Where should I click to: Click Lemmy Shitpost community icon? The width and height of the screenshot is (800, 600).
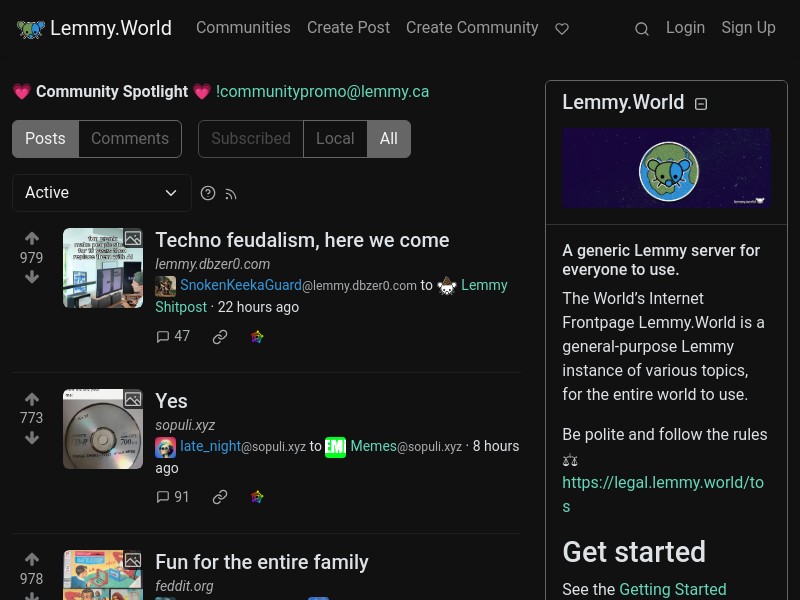tap(447, 286)
